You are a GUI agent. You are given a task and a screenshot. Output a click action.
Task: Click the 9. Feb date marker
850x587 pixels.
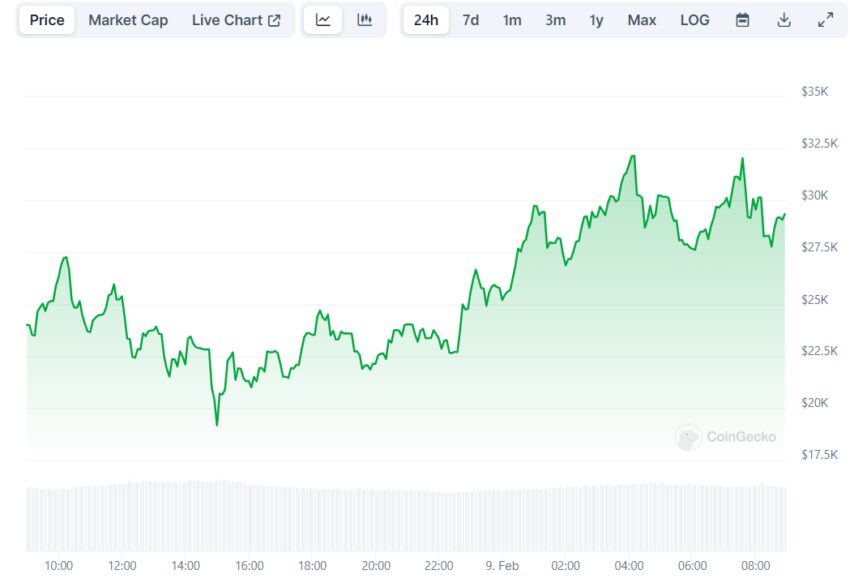coord(502,566)
